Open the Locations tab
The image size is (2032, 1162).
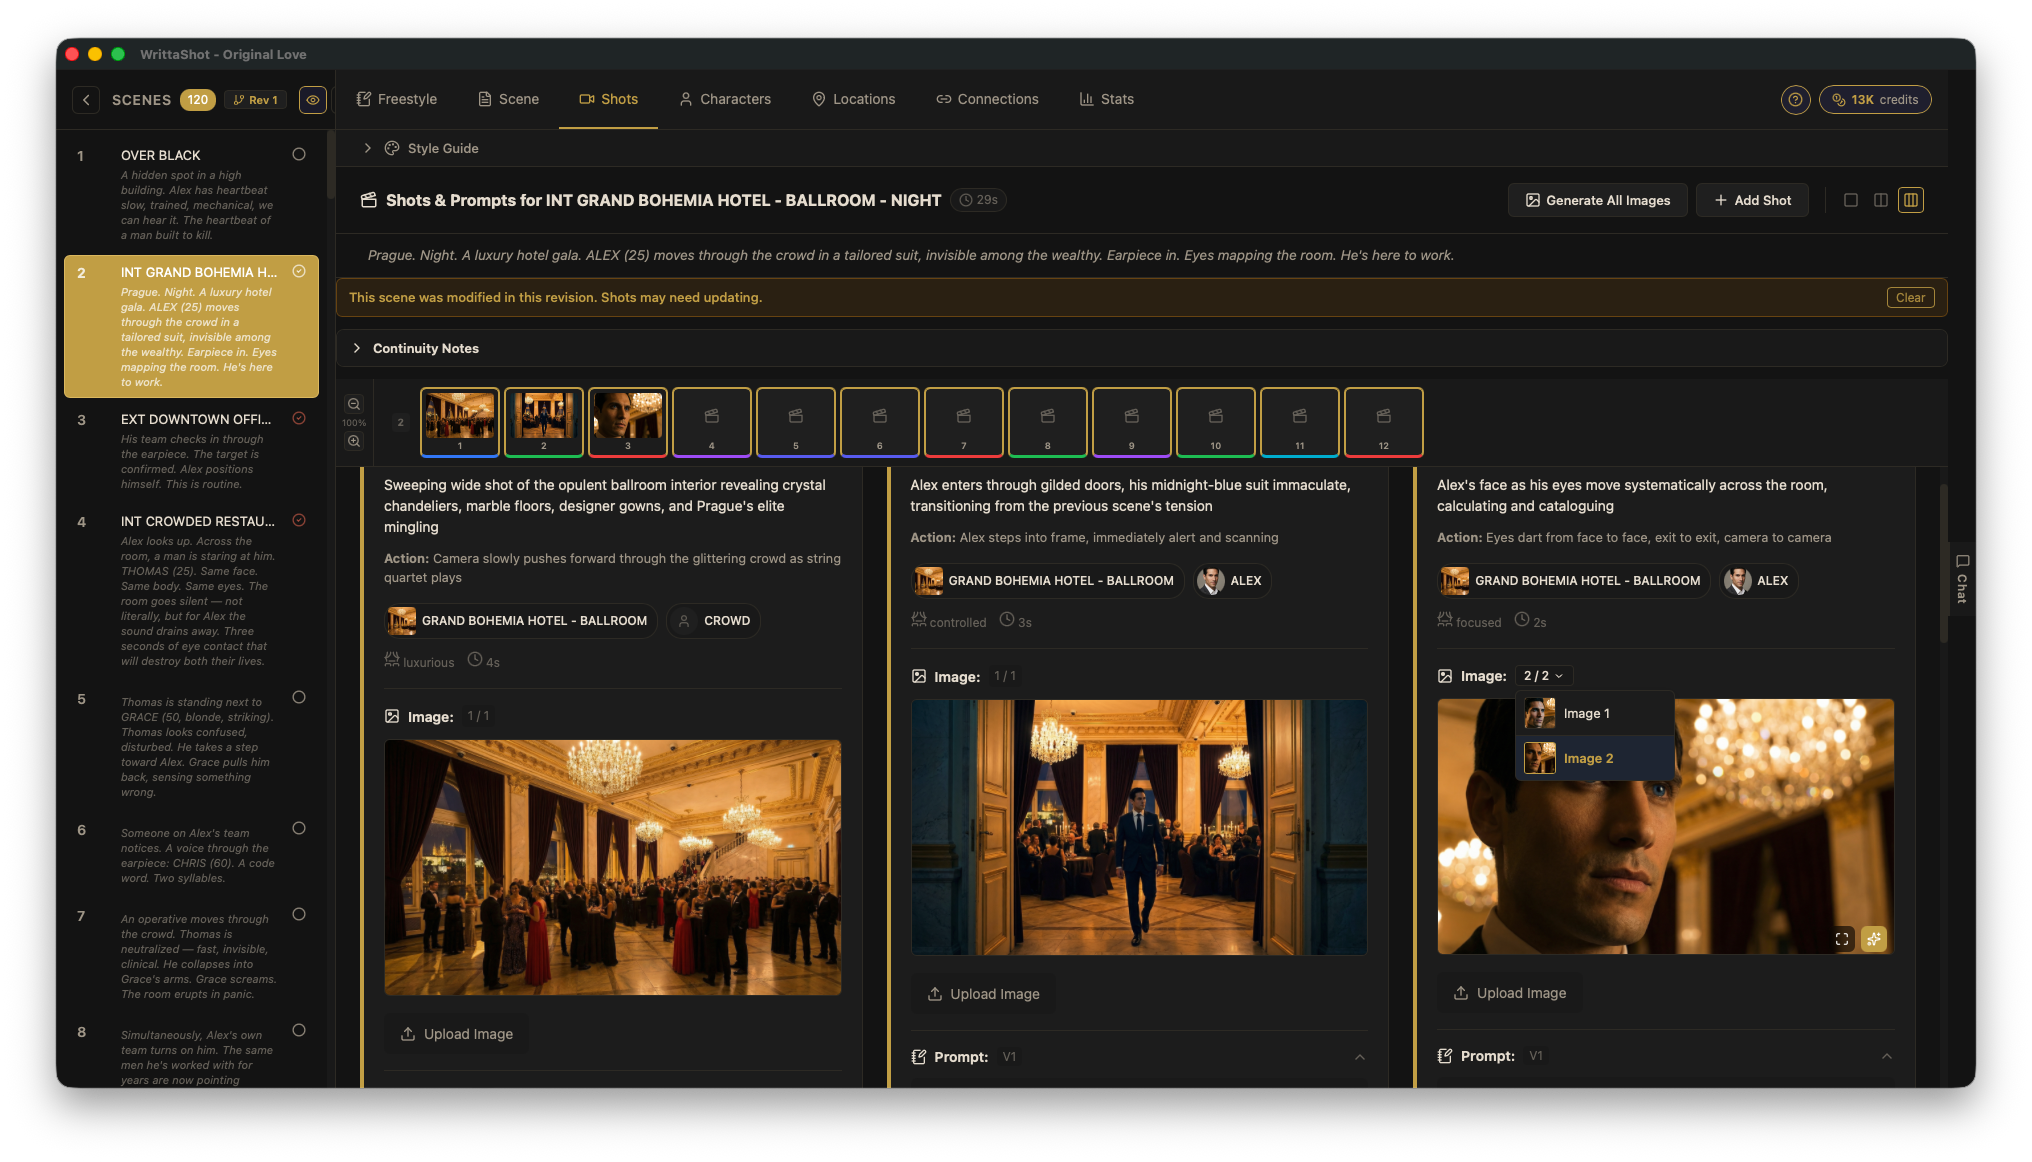(x=853, y=99)
